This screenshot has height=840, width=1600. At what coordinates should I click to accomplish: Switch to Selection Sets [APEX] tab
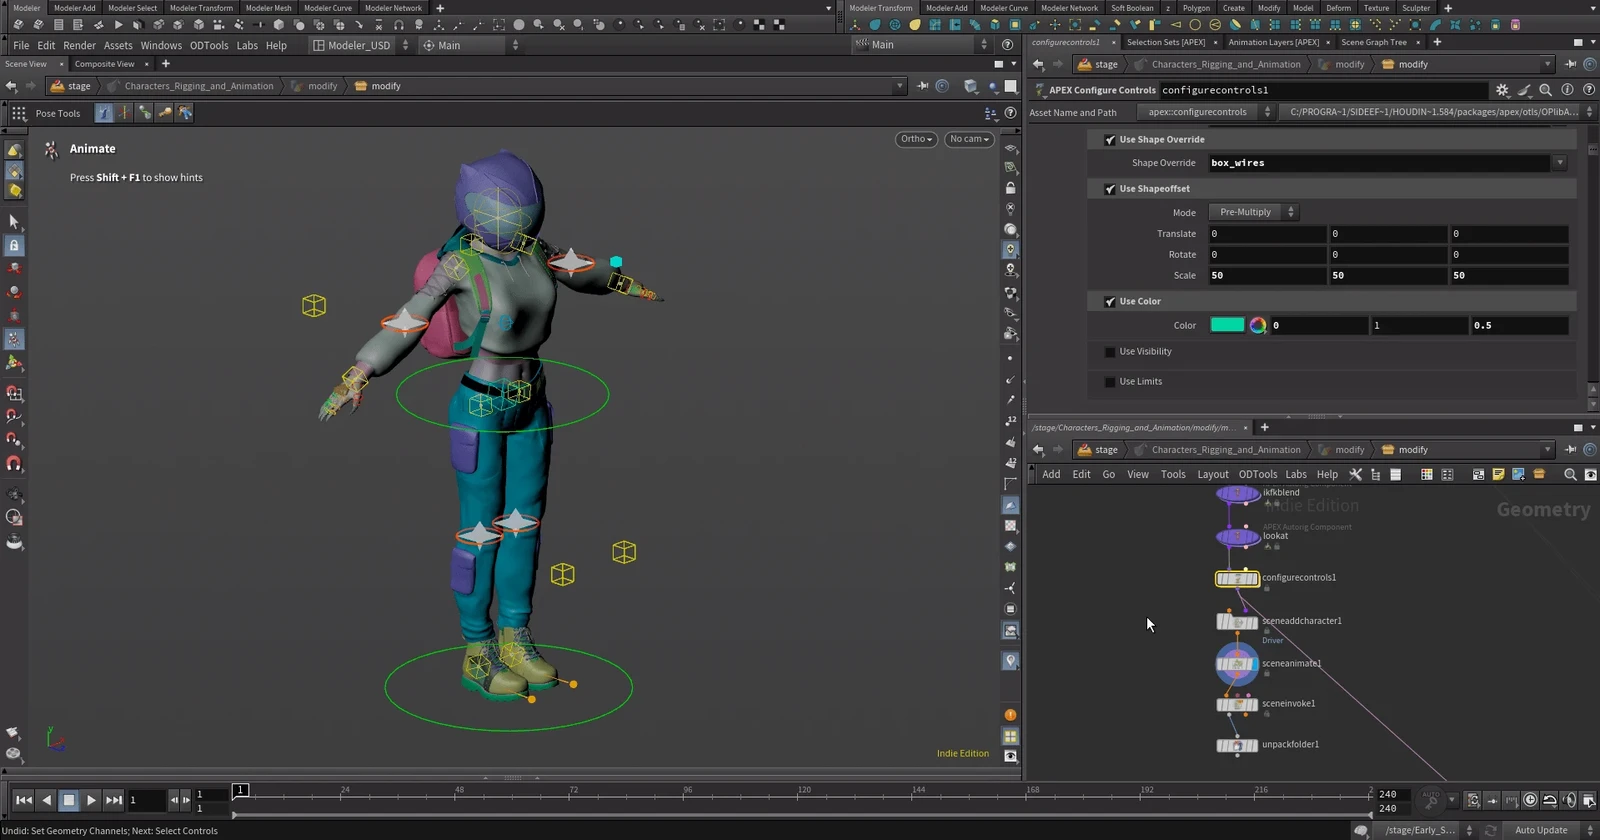coord(1166,42)
